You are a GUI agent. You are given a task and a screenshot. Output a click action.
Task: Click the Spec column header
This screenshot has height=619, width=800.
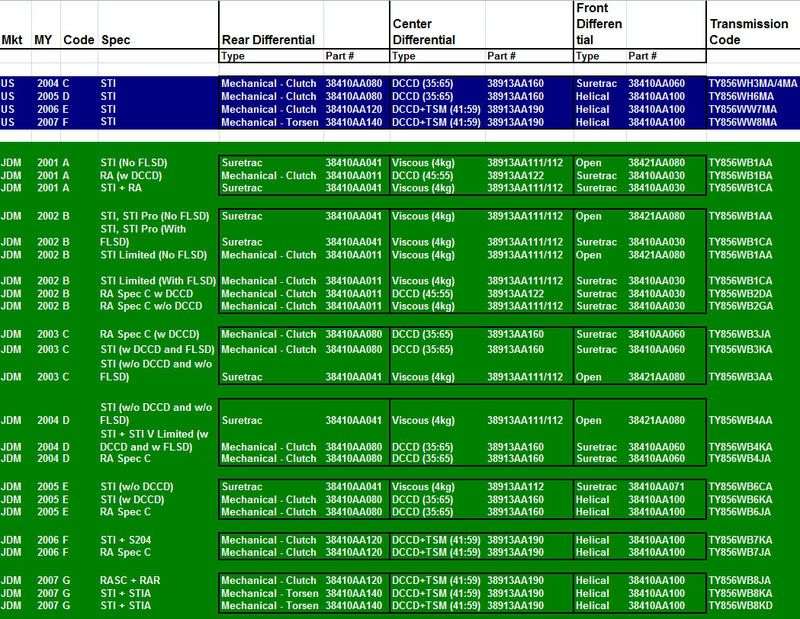click(x=115, y=40)
